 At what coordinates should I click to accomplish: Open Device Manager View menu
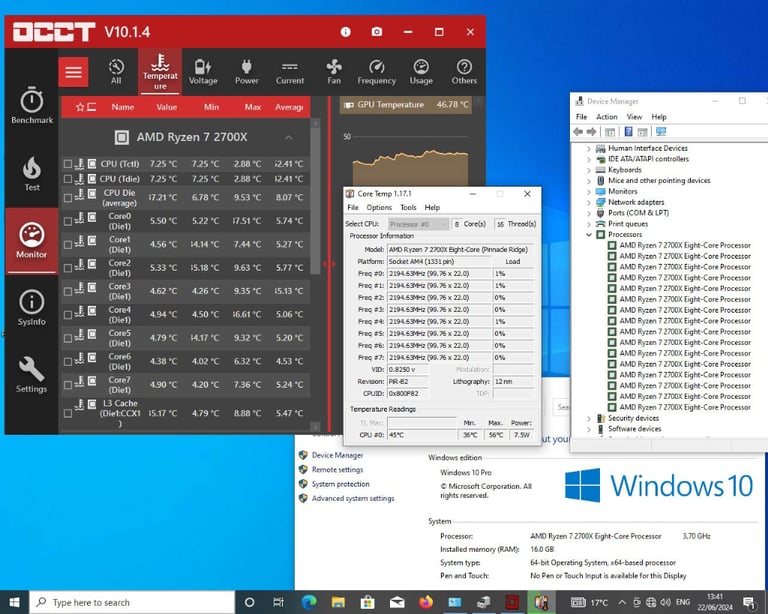[x=634, y=117]
